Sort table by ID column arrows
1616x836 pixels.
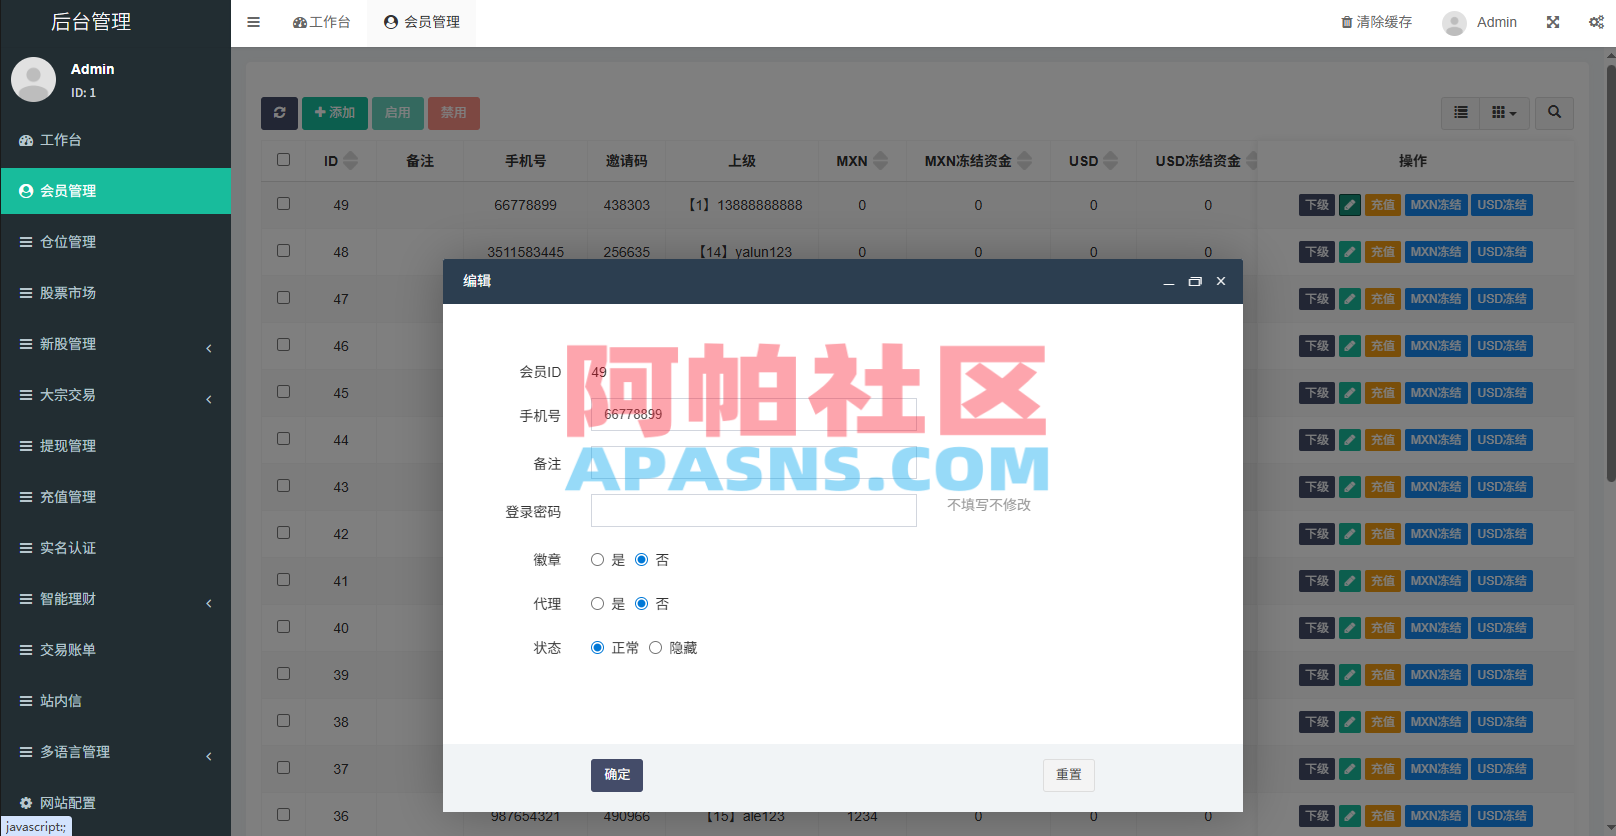tap(350, 161)
